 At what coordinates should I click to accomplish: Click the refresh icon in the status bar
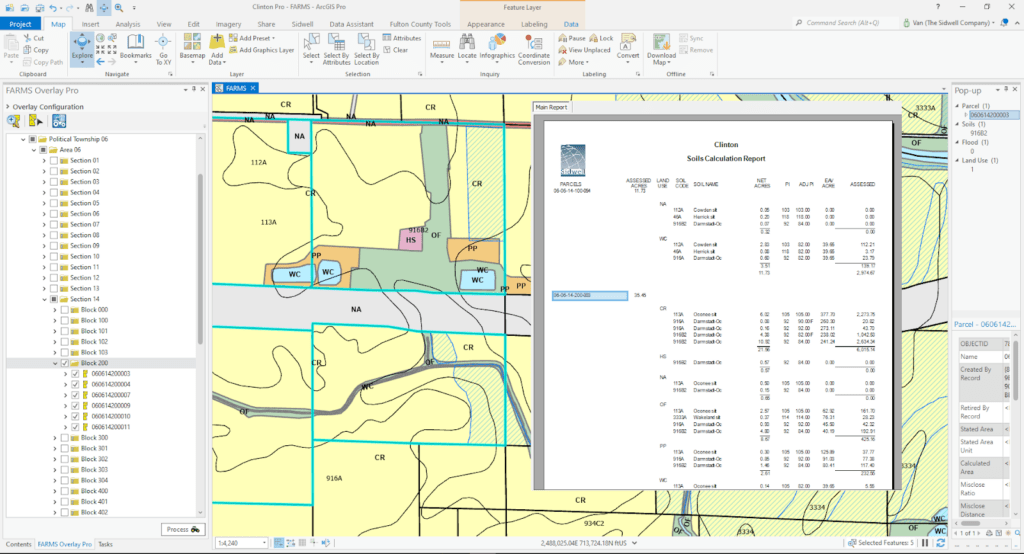click(x=940, y=543)
